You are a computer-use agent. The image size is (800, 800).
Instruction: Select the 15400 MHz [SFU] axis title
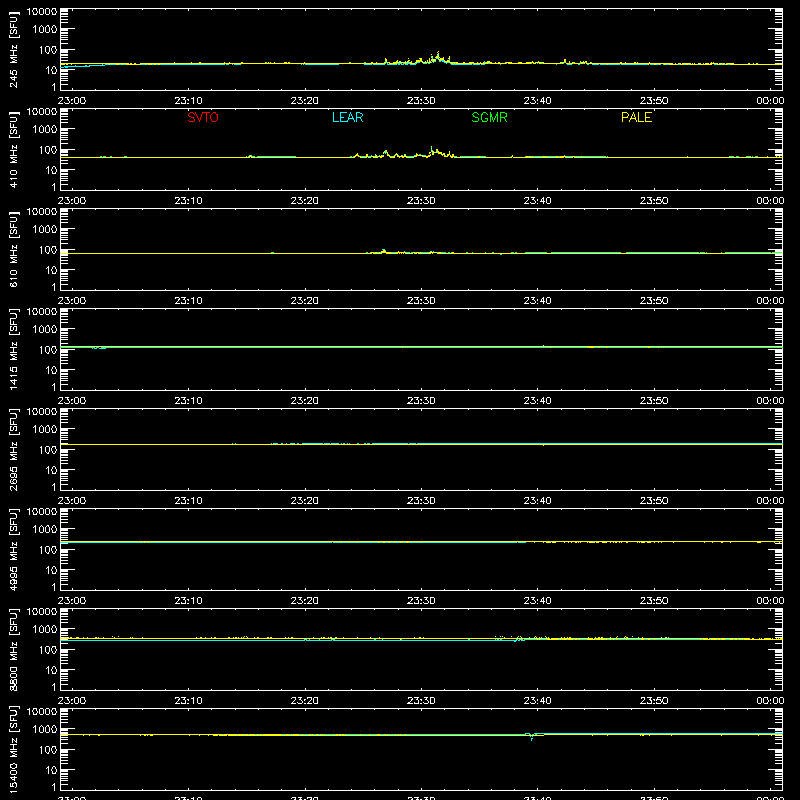tap(14, 749)
